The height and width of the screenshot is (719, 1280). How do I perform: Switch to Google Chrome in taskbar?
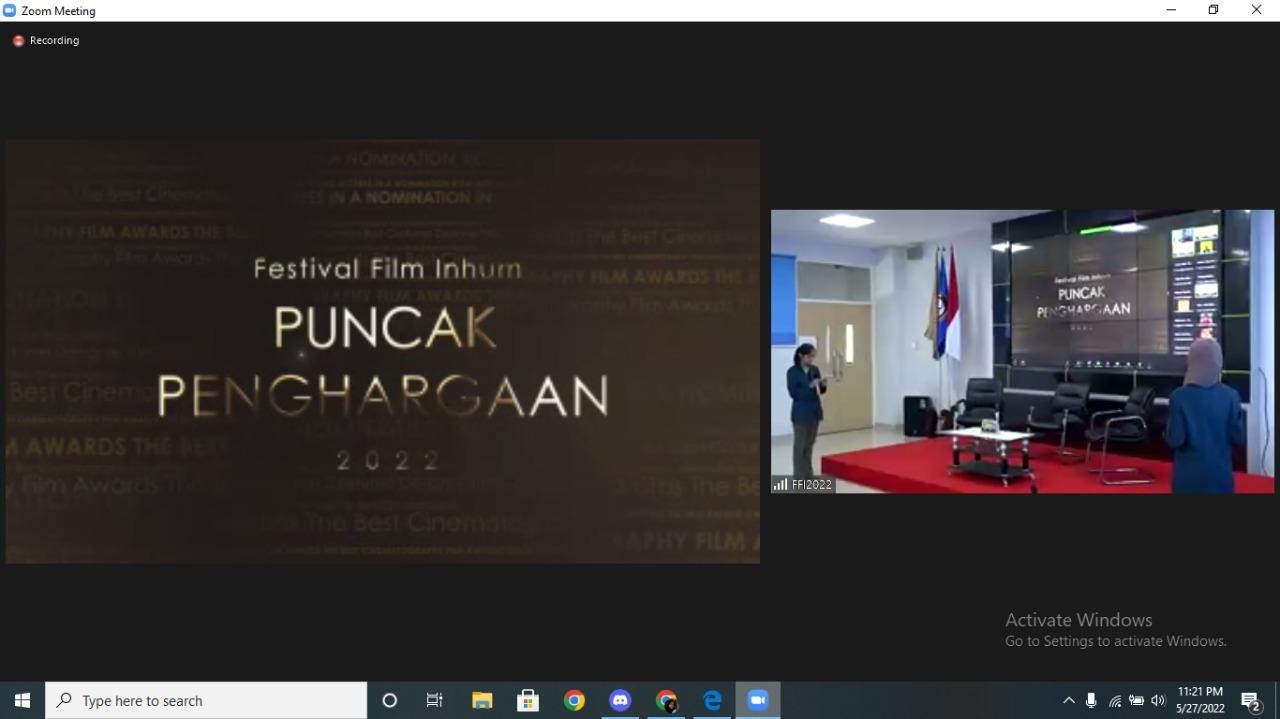pos(574,700)
